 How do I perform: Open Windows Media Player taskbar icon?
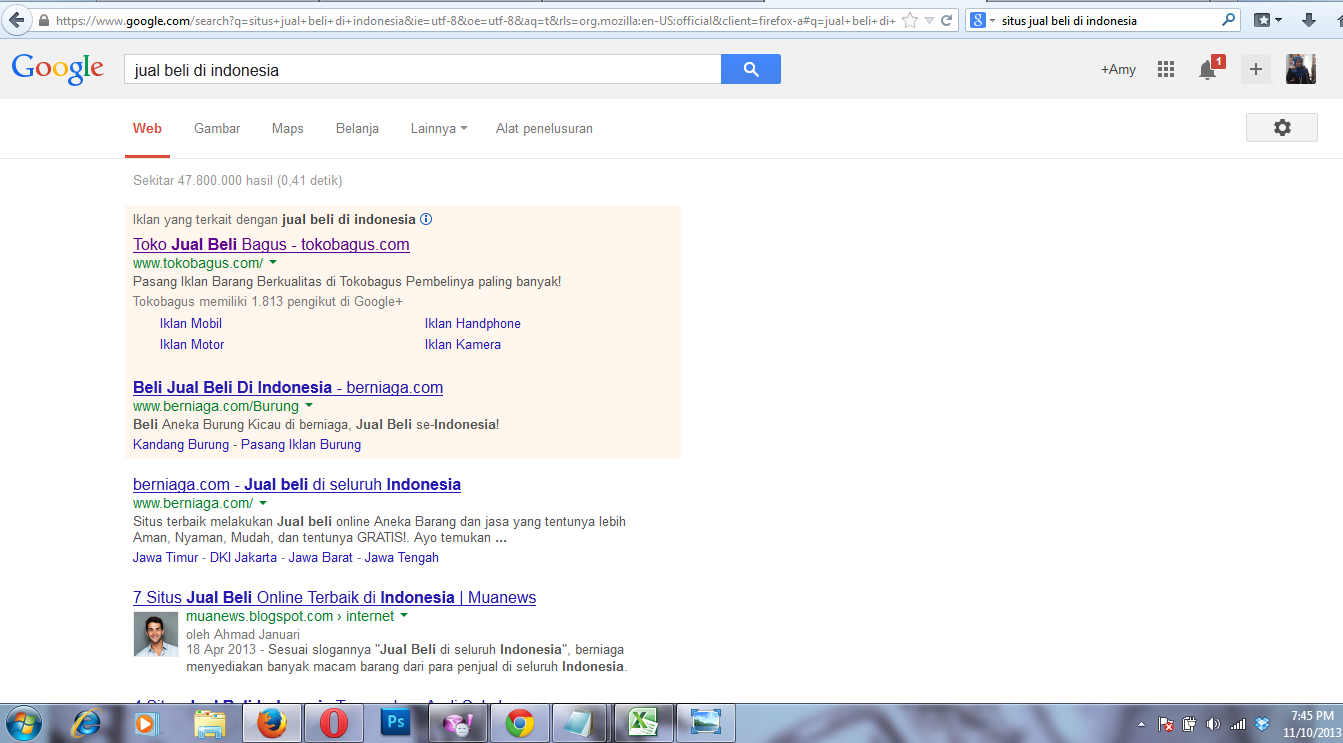pyautogui.click(x=146, y=722)
